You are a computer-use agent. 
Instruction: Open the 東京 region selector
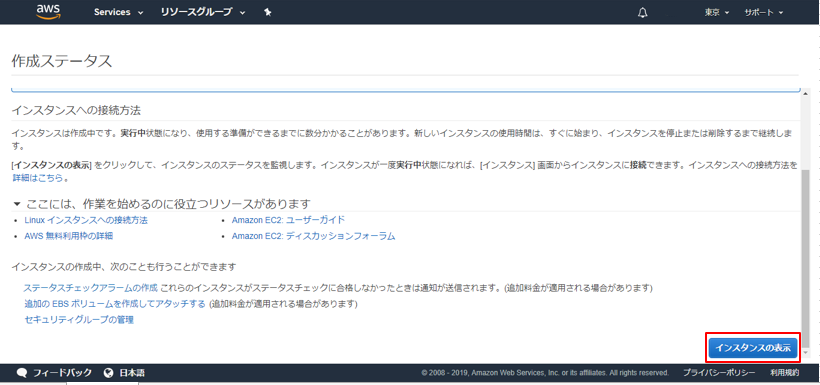[x=716, y=13]
